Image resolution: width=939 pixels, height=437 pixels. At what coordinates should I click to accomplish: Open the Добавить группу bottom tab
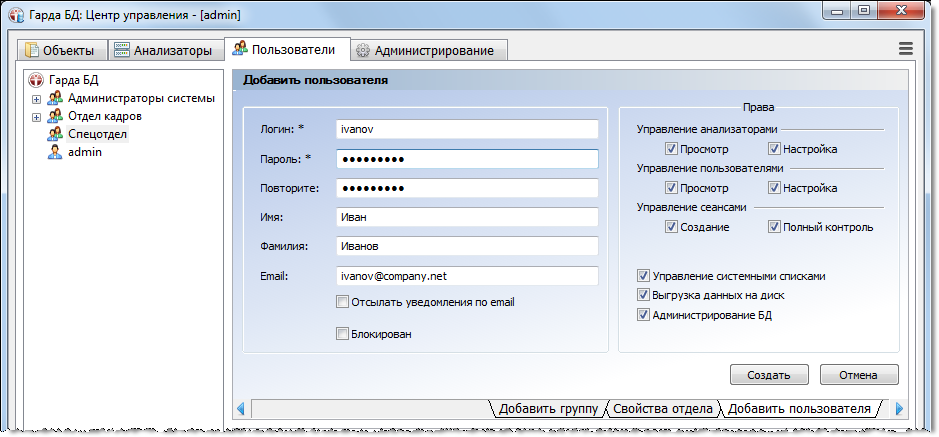548,409
